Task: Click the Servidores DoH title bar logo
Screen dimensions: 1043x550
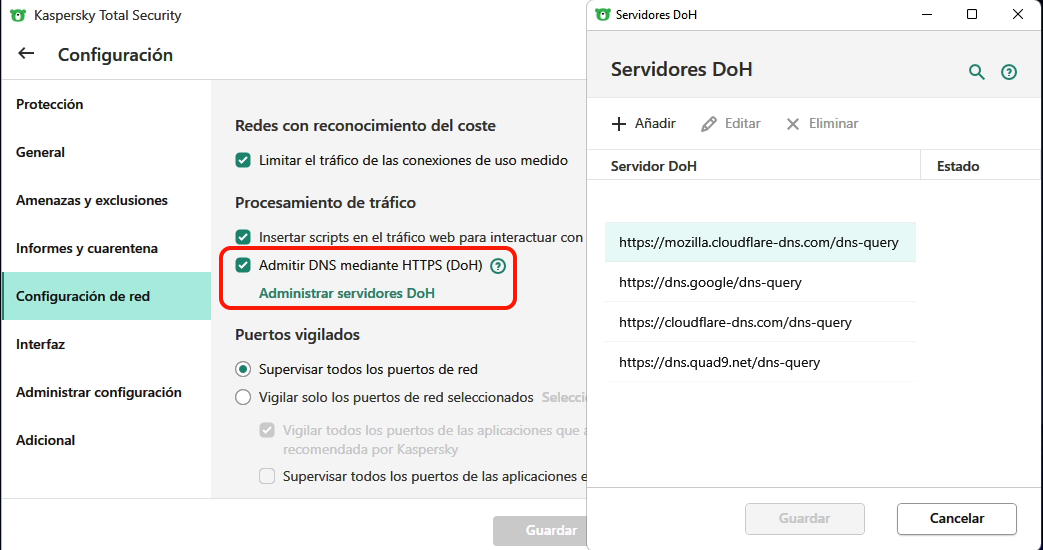Action: click(x=603, y=14)
